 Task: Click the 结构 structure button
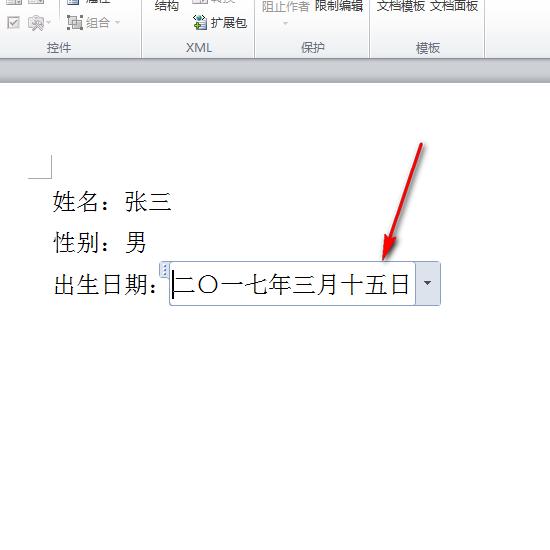pos(167,6)
